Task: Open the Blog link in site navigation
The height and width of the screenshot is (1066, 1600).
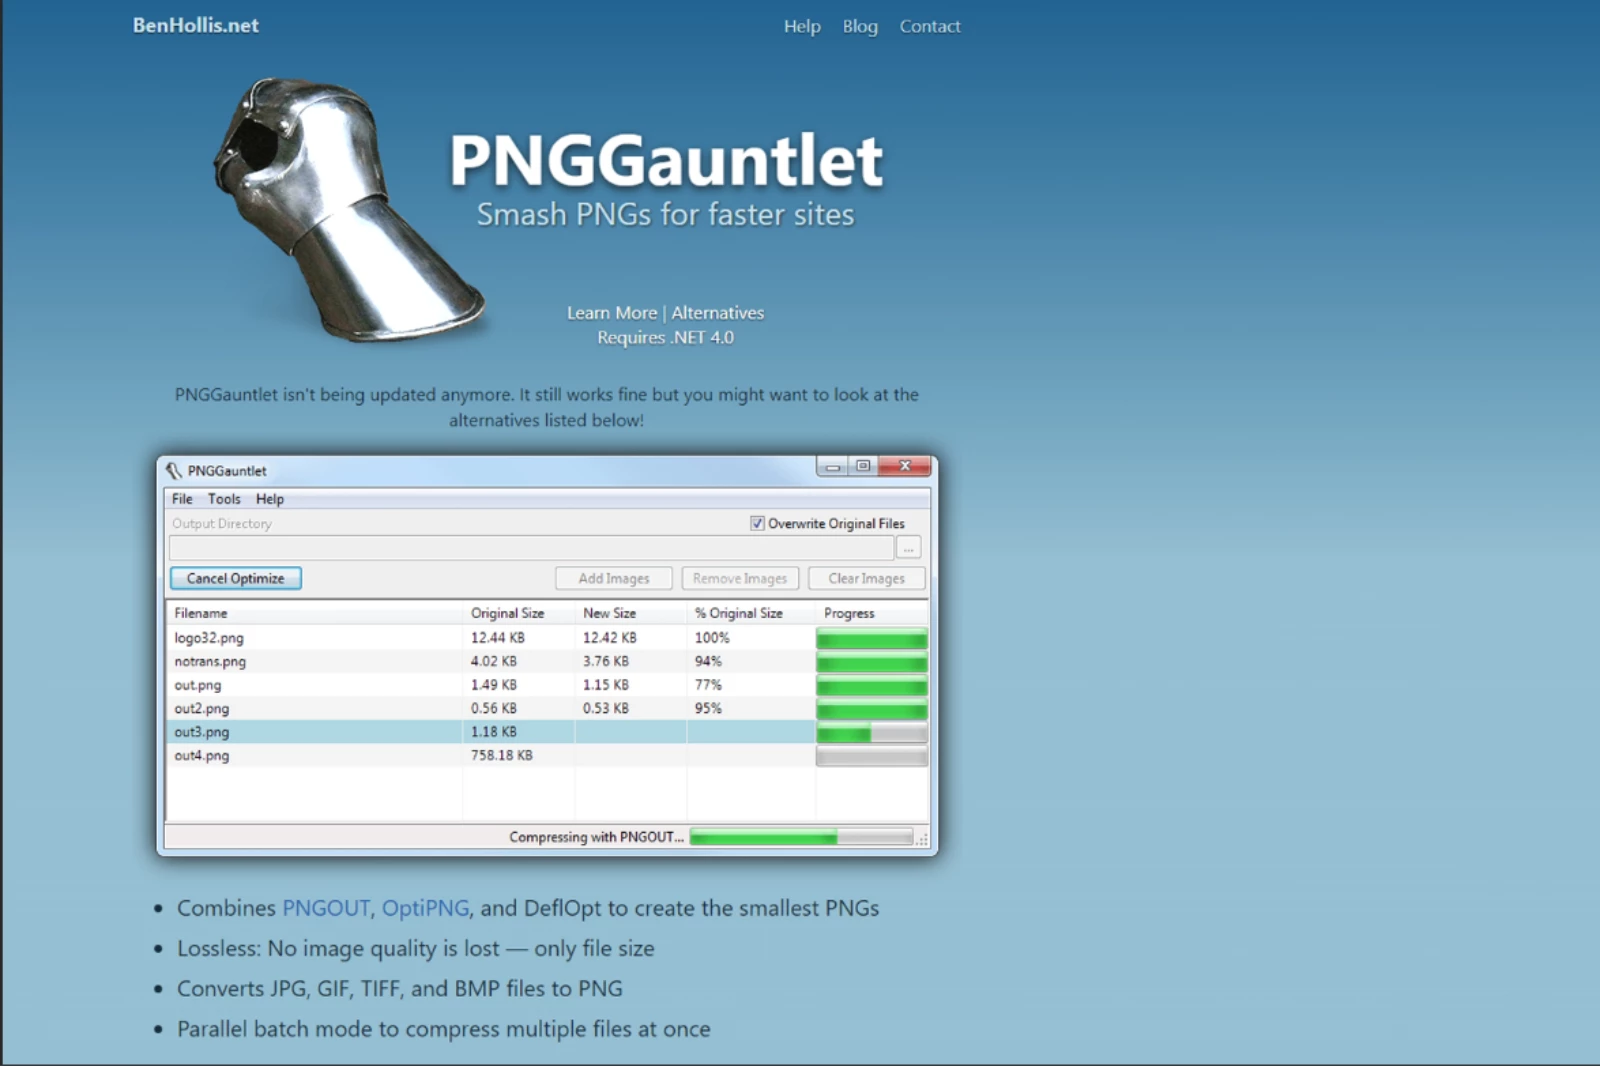Action: (x=860, y=26)
